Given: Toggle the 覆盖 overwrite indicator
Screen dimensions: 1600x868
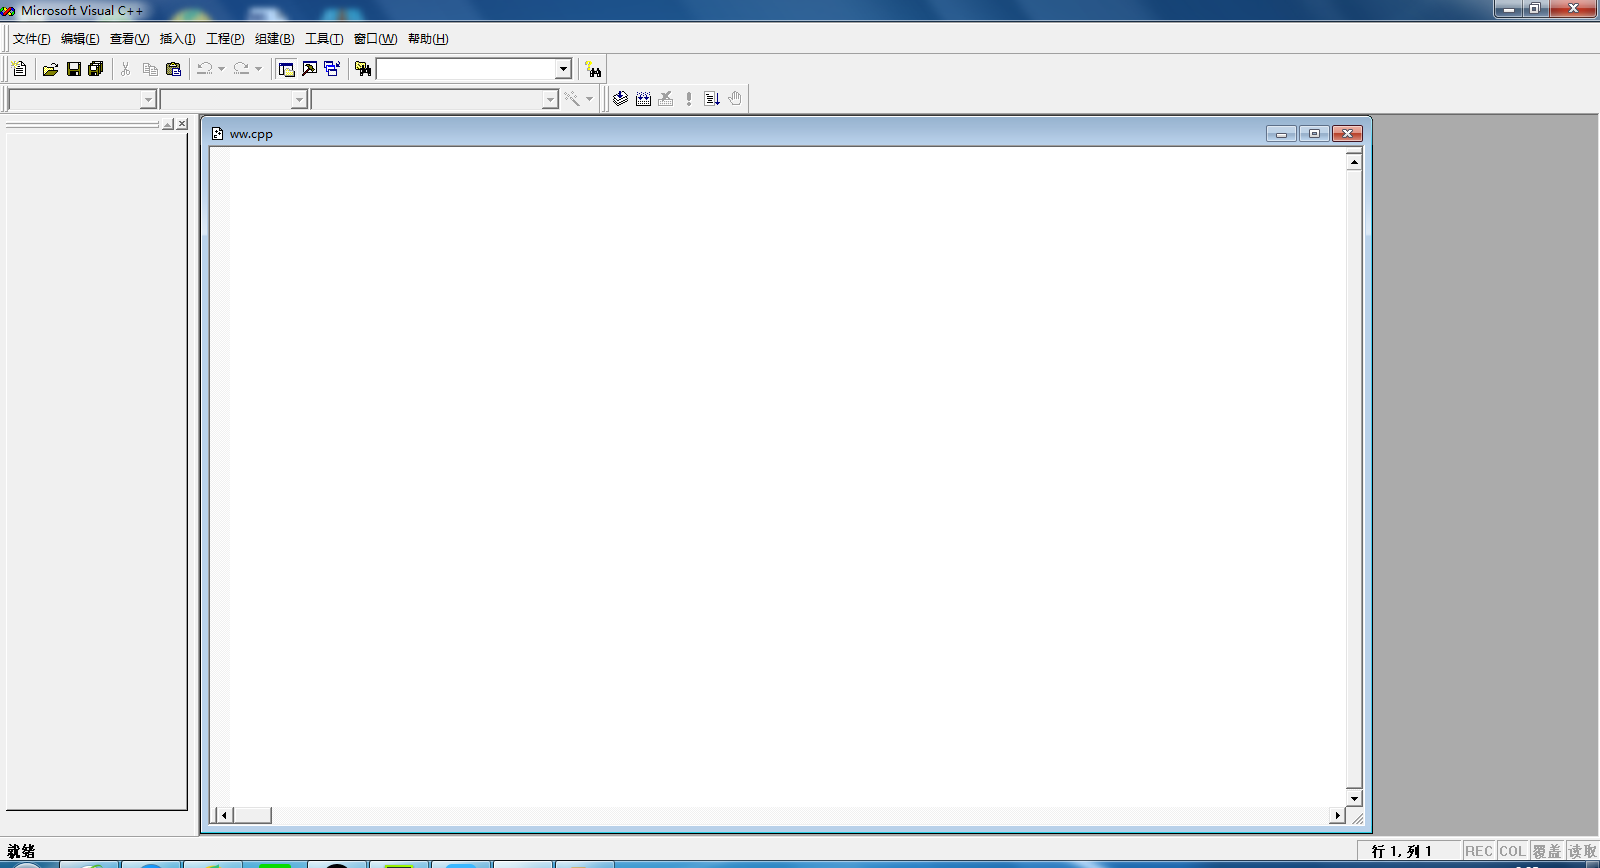Looking at the screenshot, I should pos(1547,851).
